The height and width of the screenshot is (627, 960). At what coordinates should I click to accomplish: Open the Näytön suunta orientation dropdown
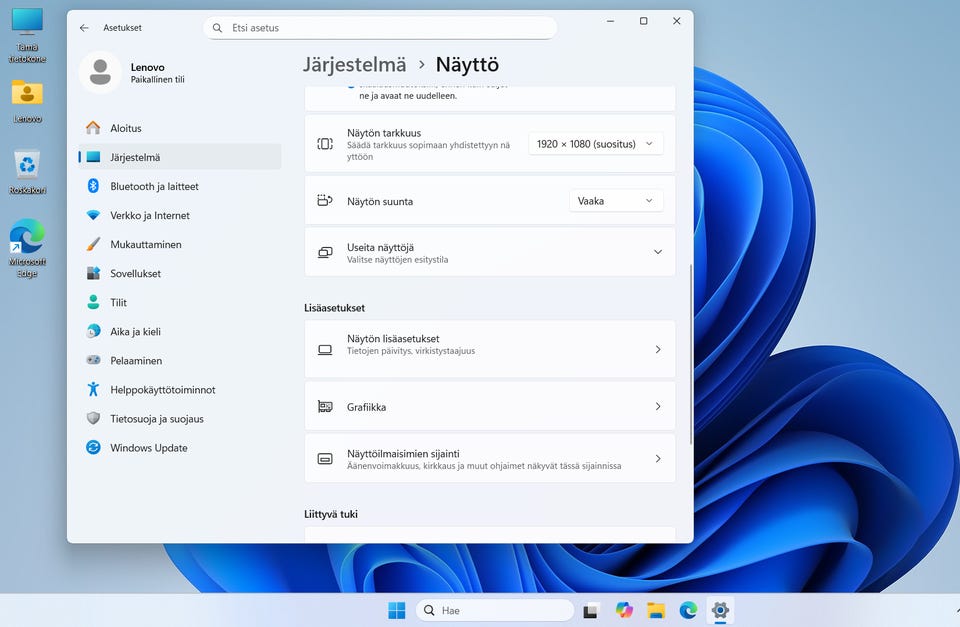coord(615,201)
